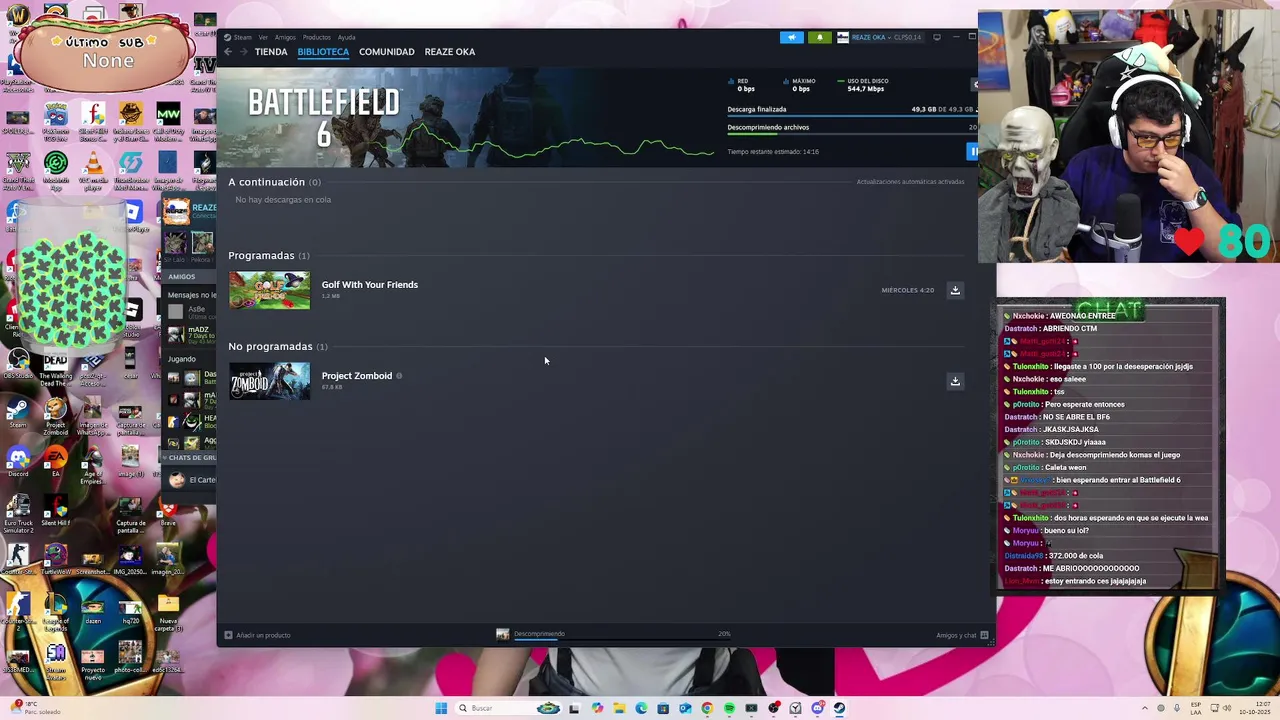
Task: Open Golf With Your Friends title
Action: coord(370,285)
